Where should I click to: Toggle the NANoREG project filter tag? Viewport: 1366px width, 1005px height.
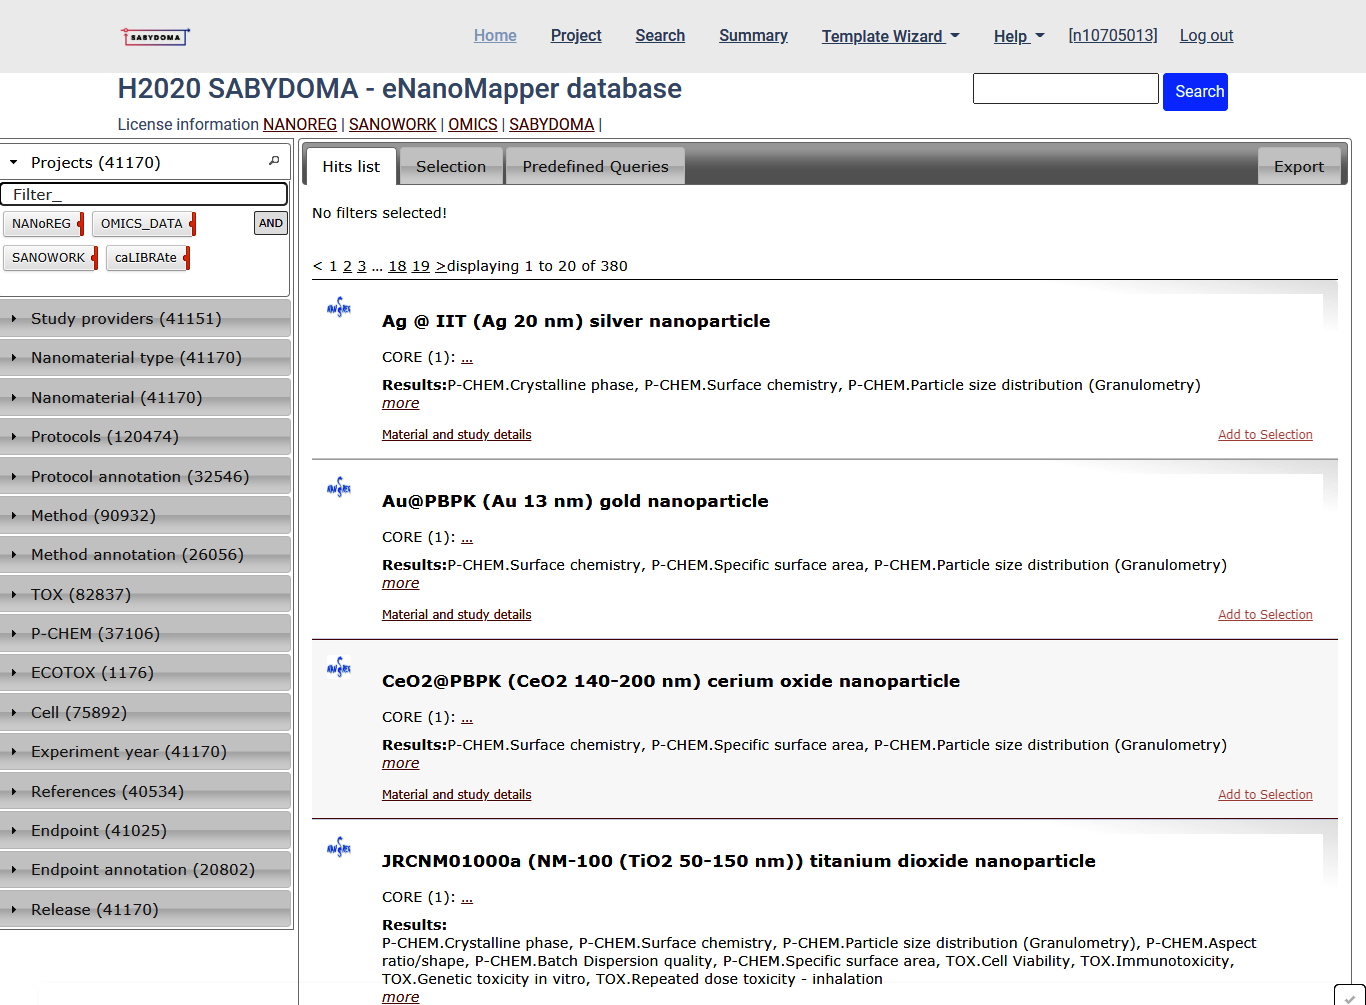42,224
